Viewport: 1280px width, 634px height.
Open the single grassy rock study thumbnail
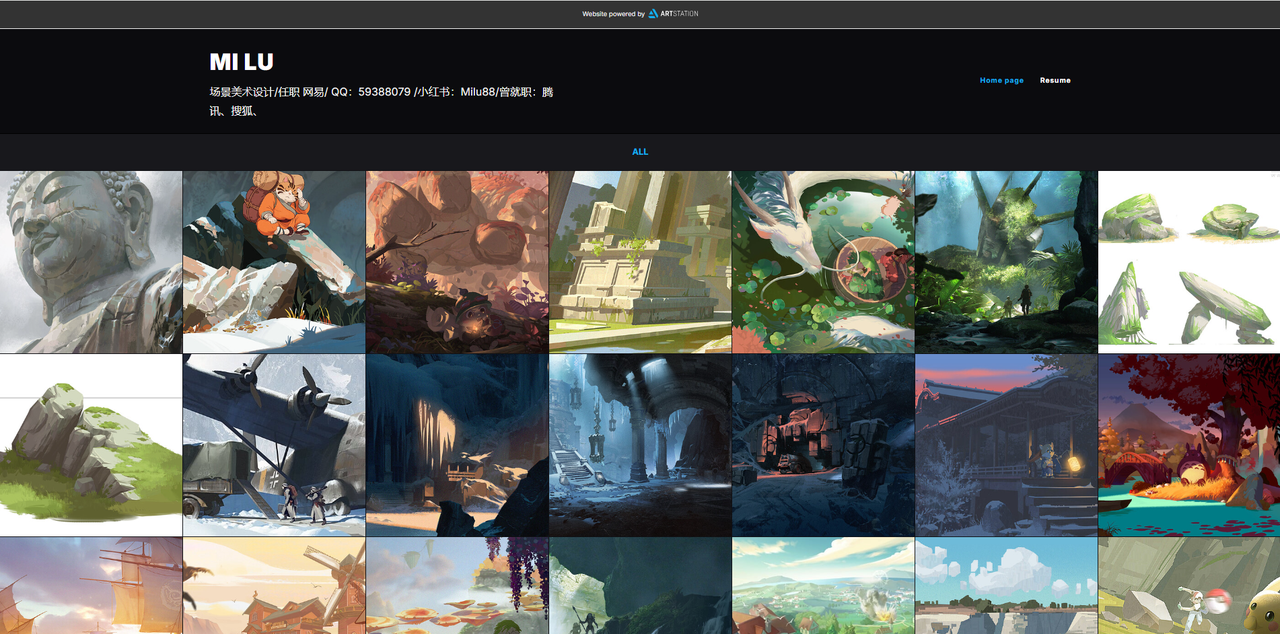pos(91,445)
